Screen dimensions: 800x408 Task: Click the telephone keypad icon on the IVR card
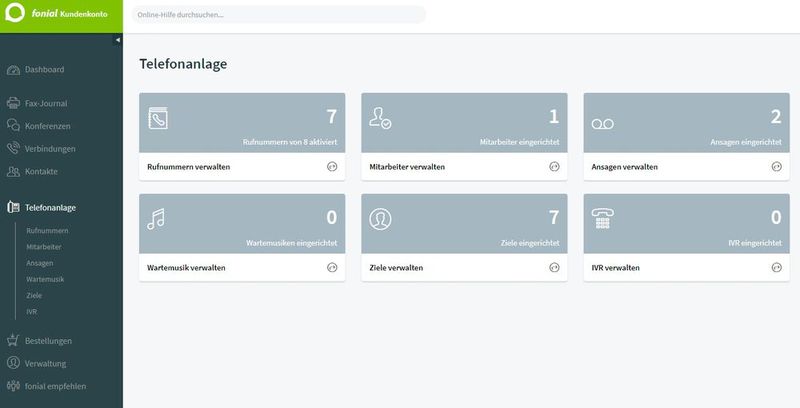pyautogui.click(x=603, y=218)
